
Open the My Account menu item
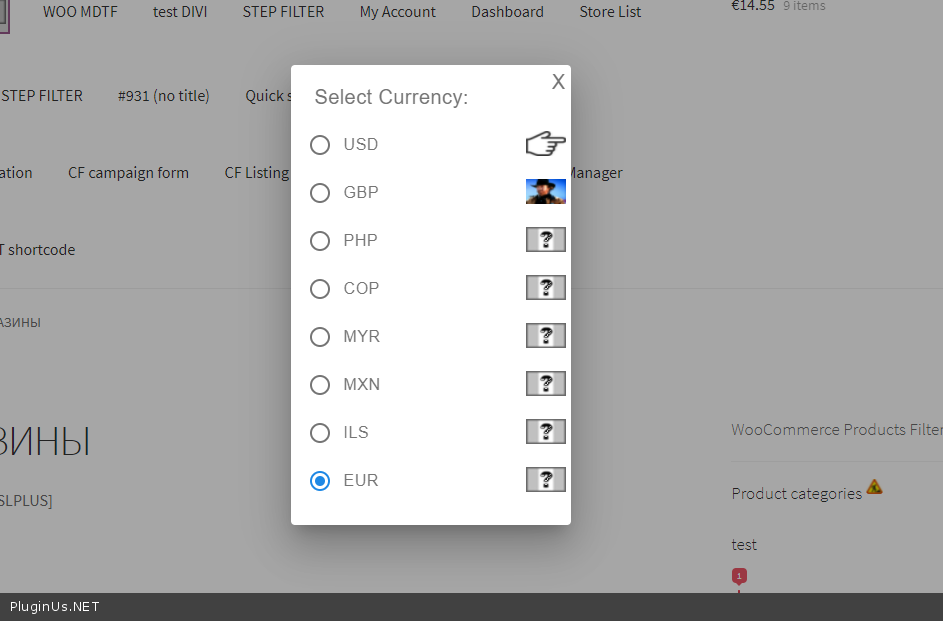pos(398,12)
